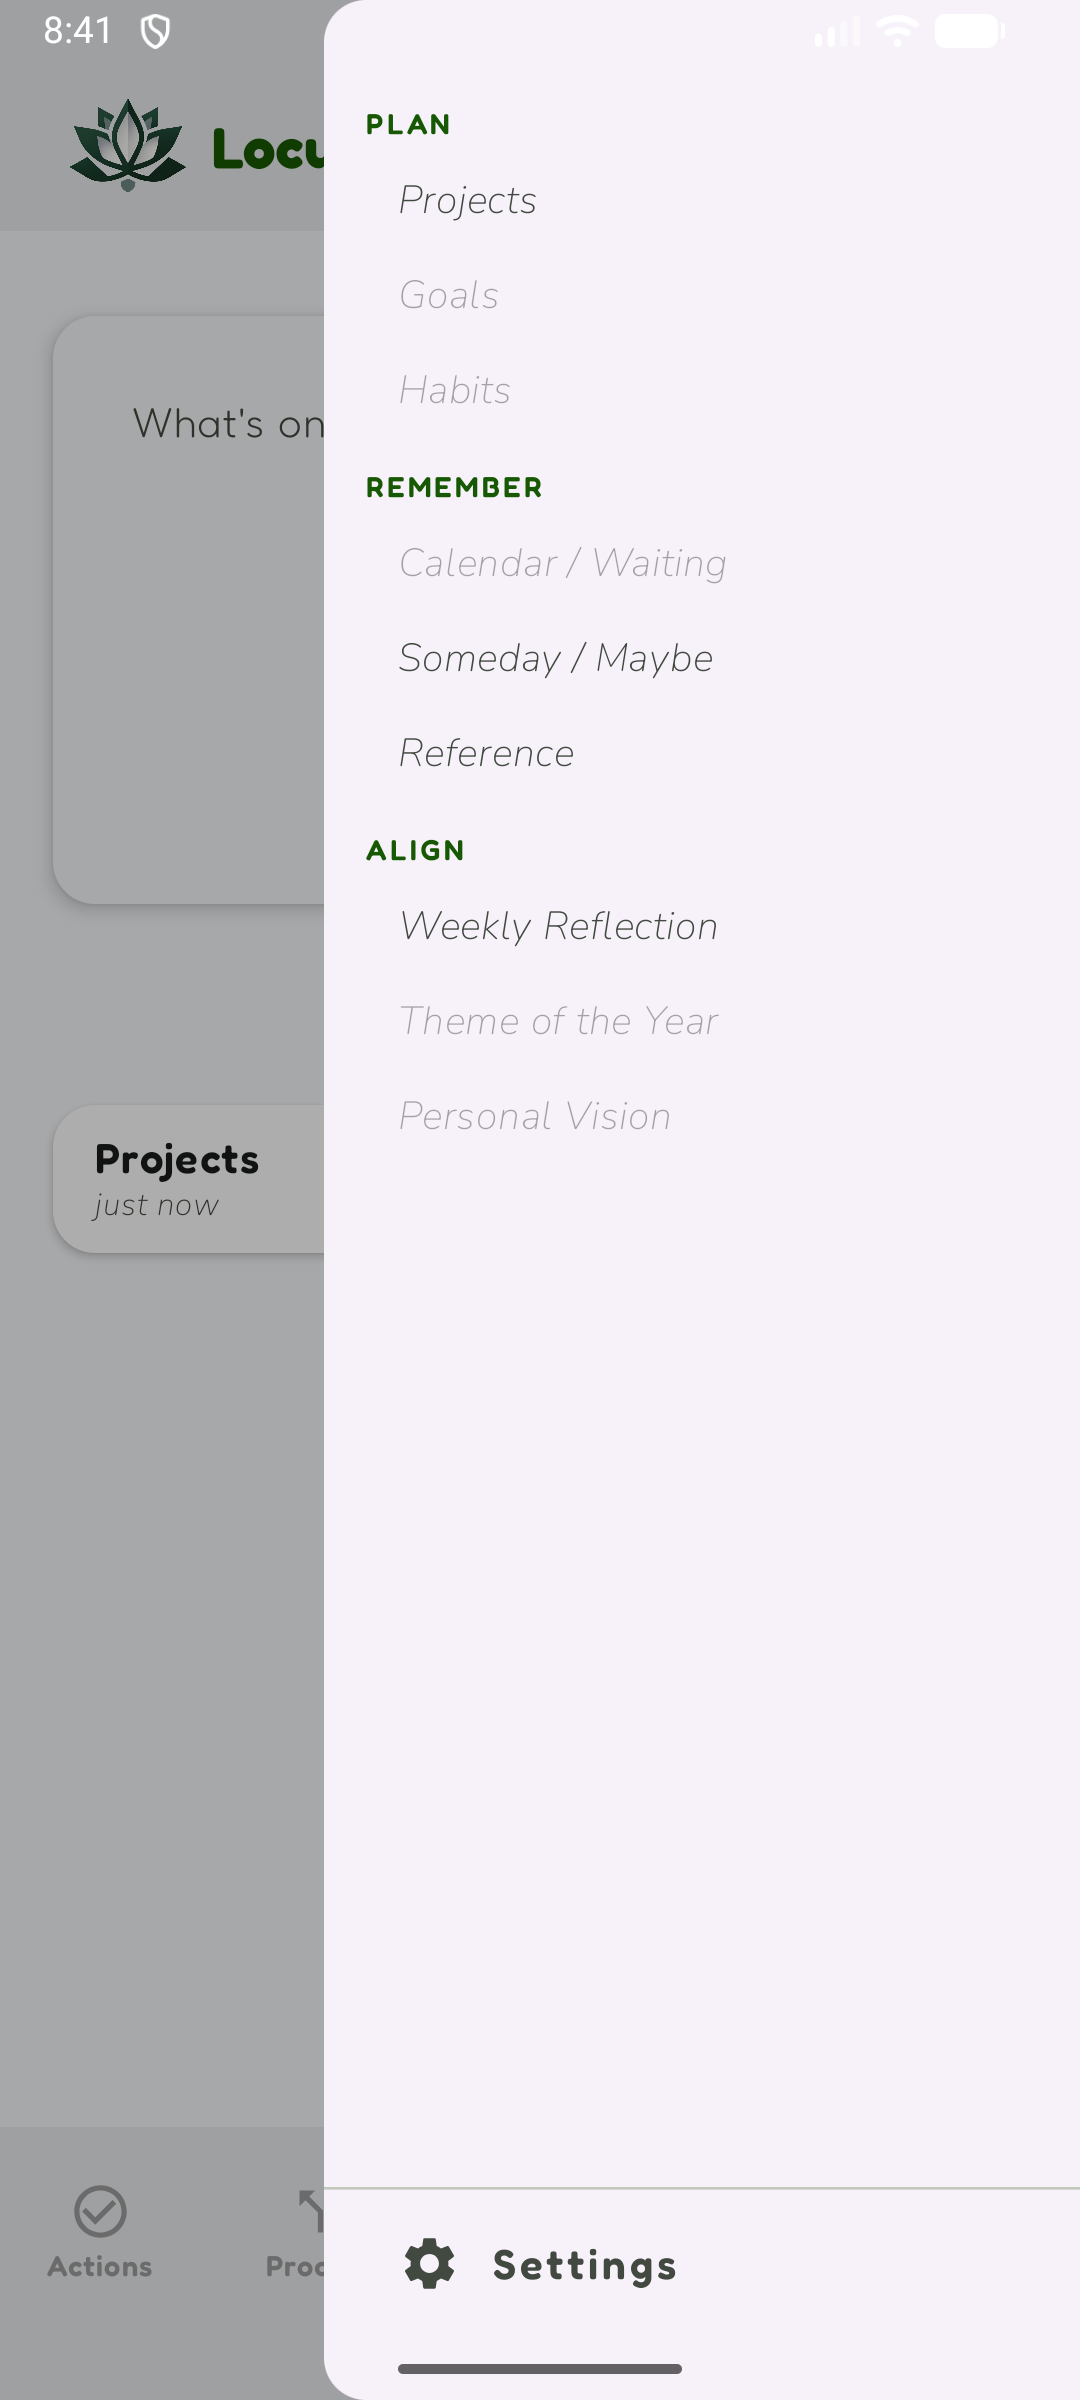
Task: Tap the battery indicator icon
Action: pyautogui.click(x=969, y=31)
